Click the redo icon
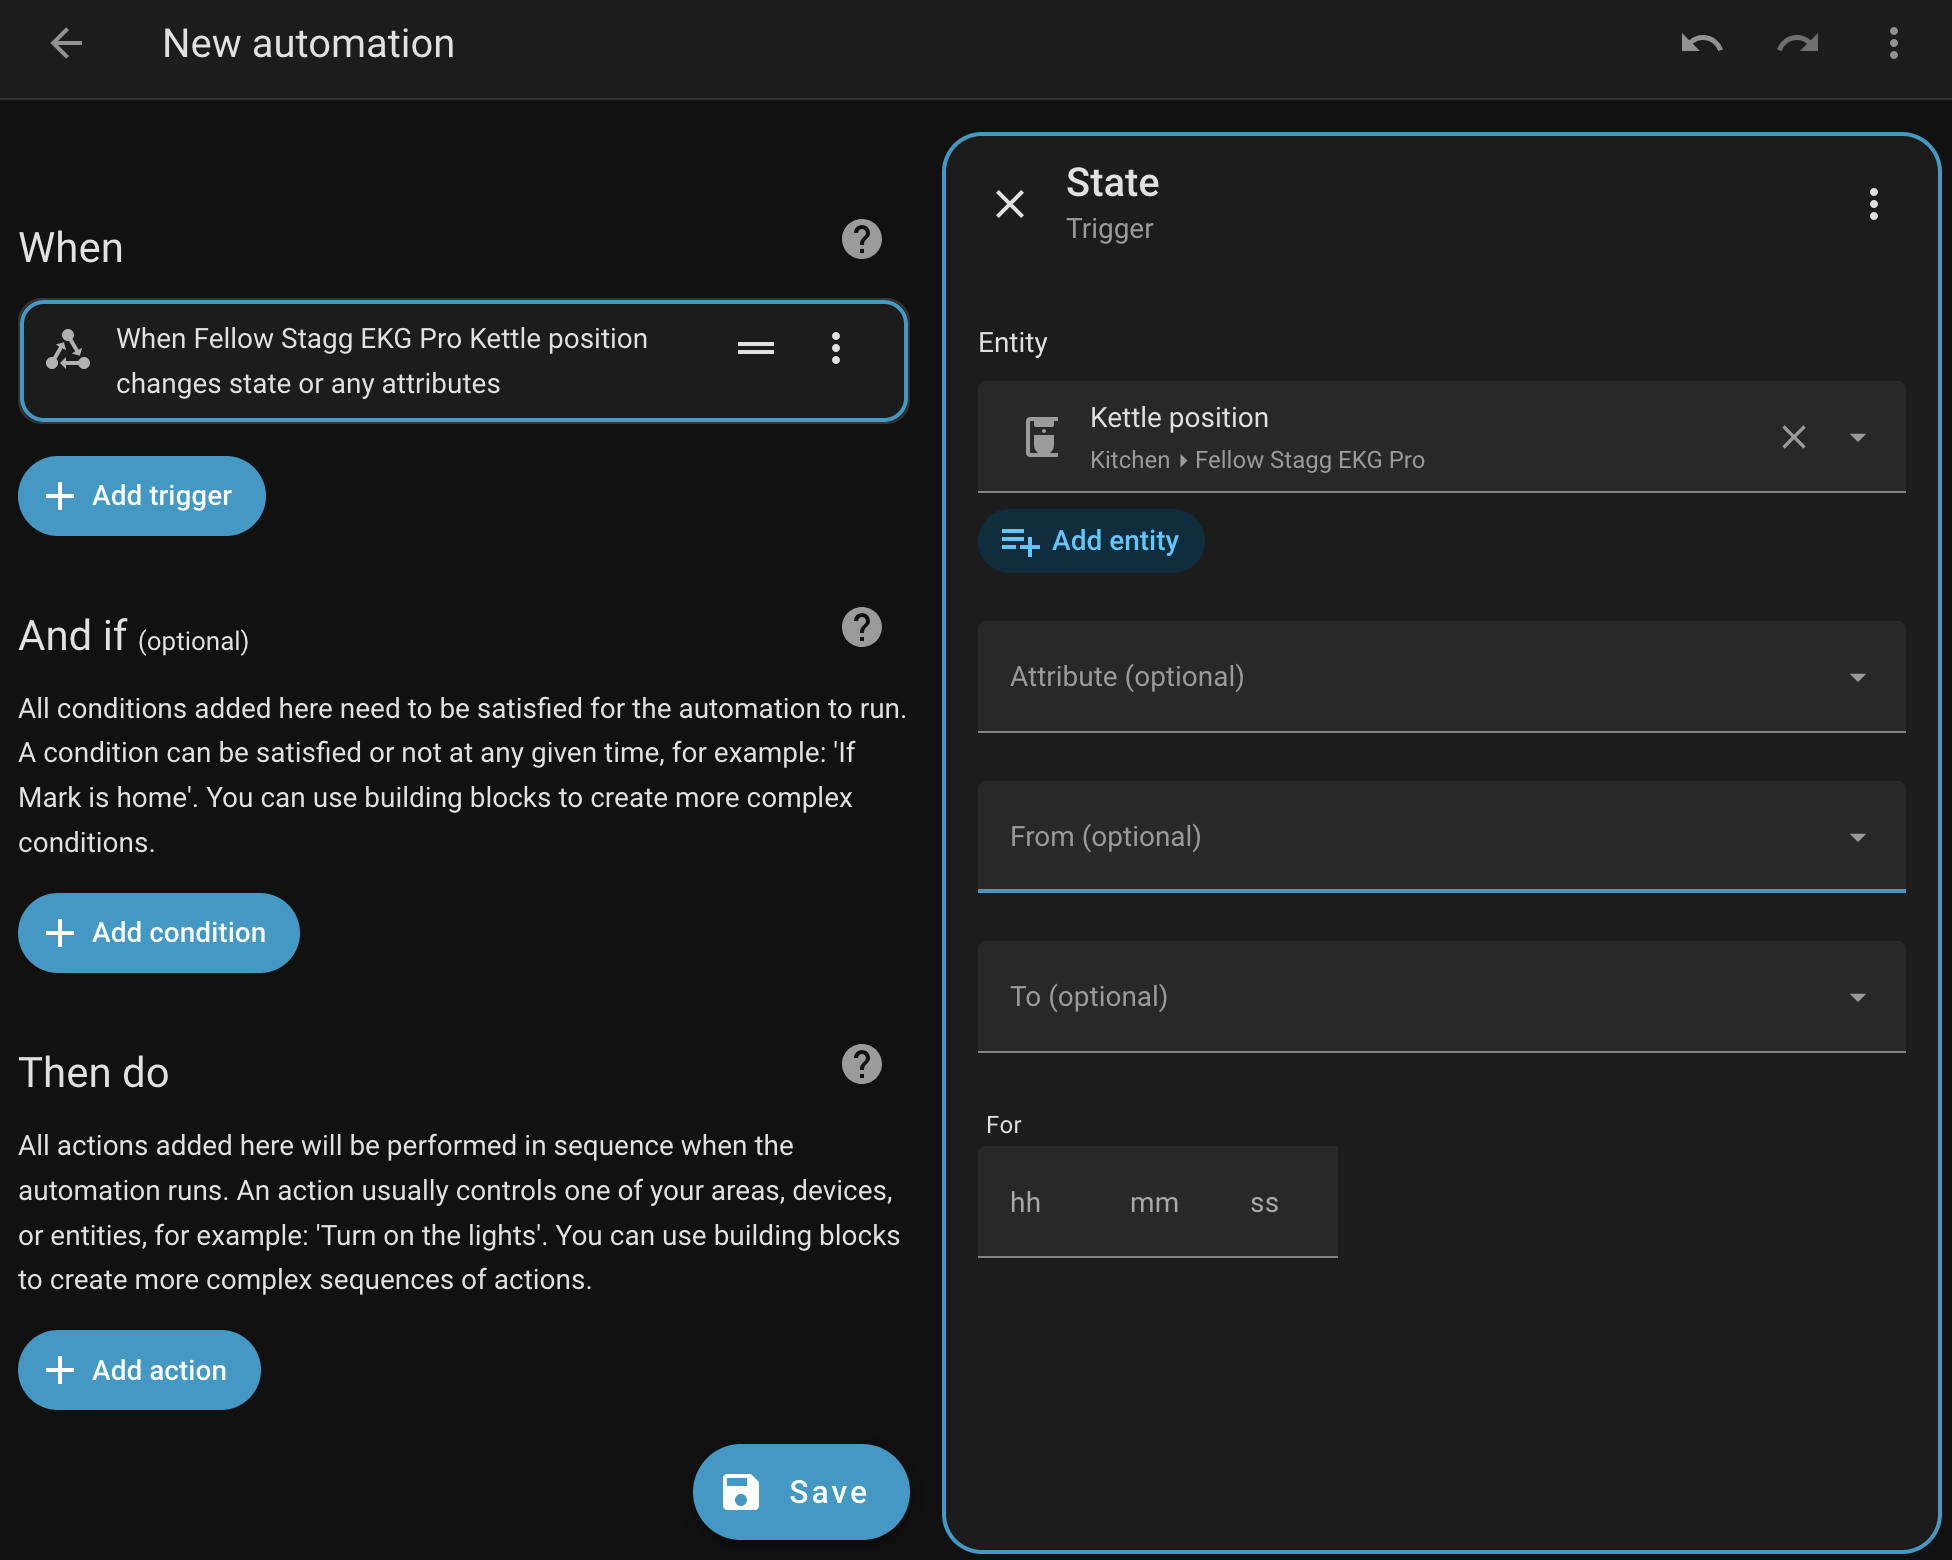The image size is (1952, 1560). click(1797, 43)
